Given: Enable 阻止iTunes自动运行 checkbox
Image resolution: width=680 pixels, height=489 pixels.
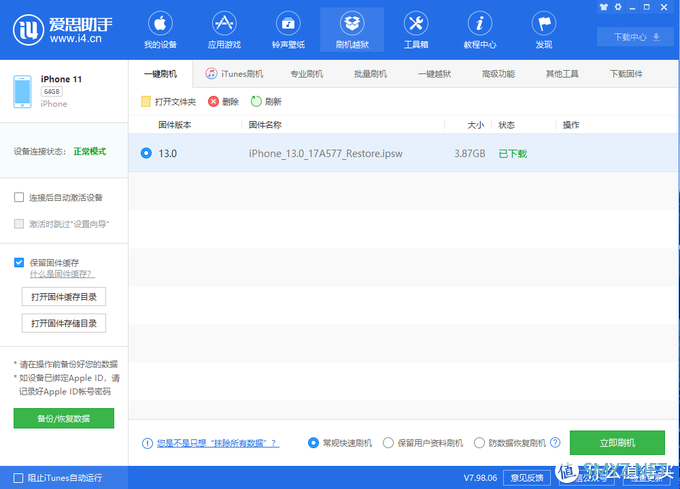Looking at the screenshot, I should tap(18, 478).
